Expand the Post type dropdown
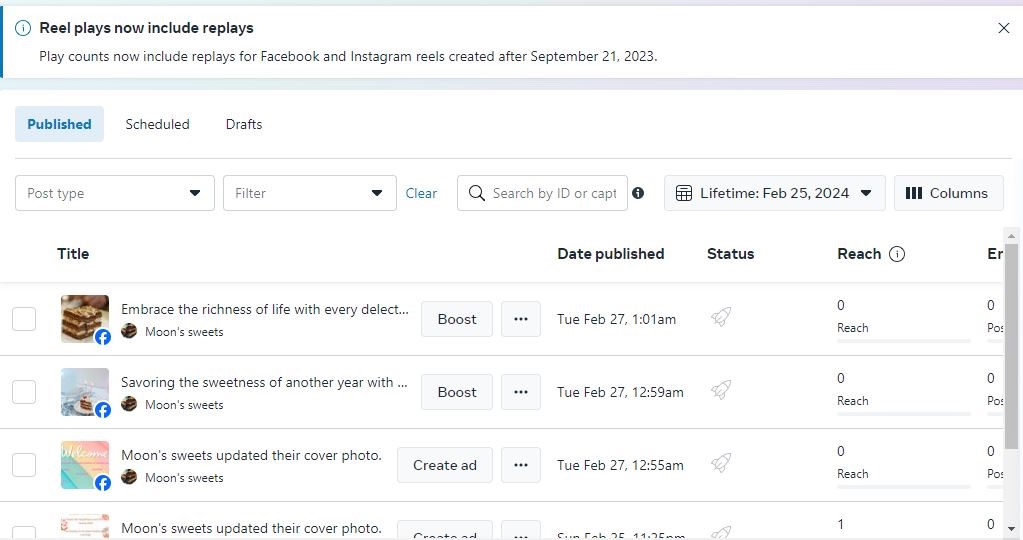 pos(114,193)
